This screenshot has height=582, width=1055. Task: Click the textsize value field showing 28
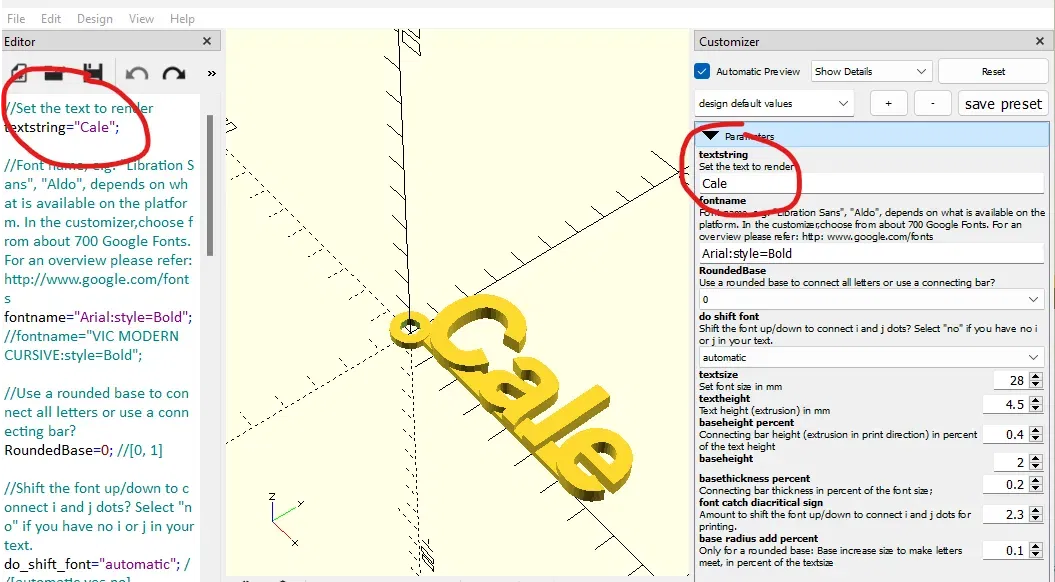pos(1011,380)
